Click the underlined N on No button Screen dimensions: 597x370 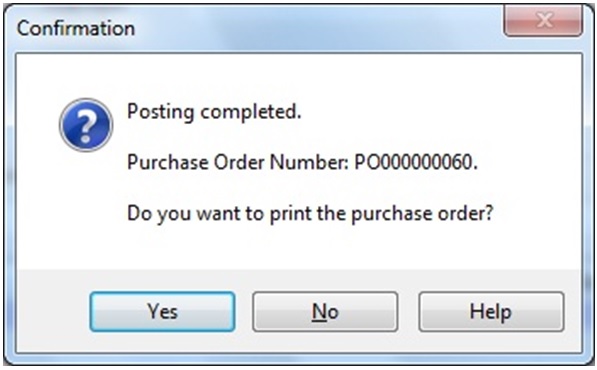click(319, 312)
